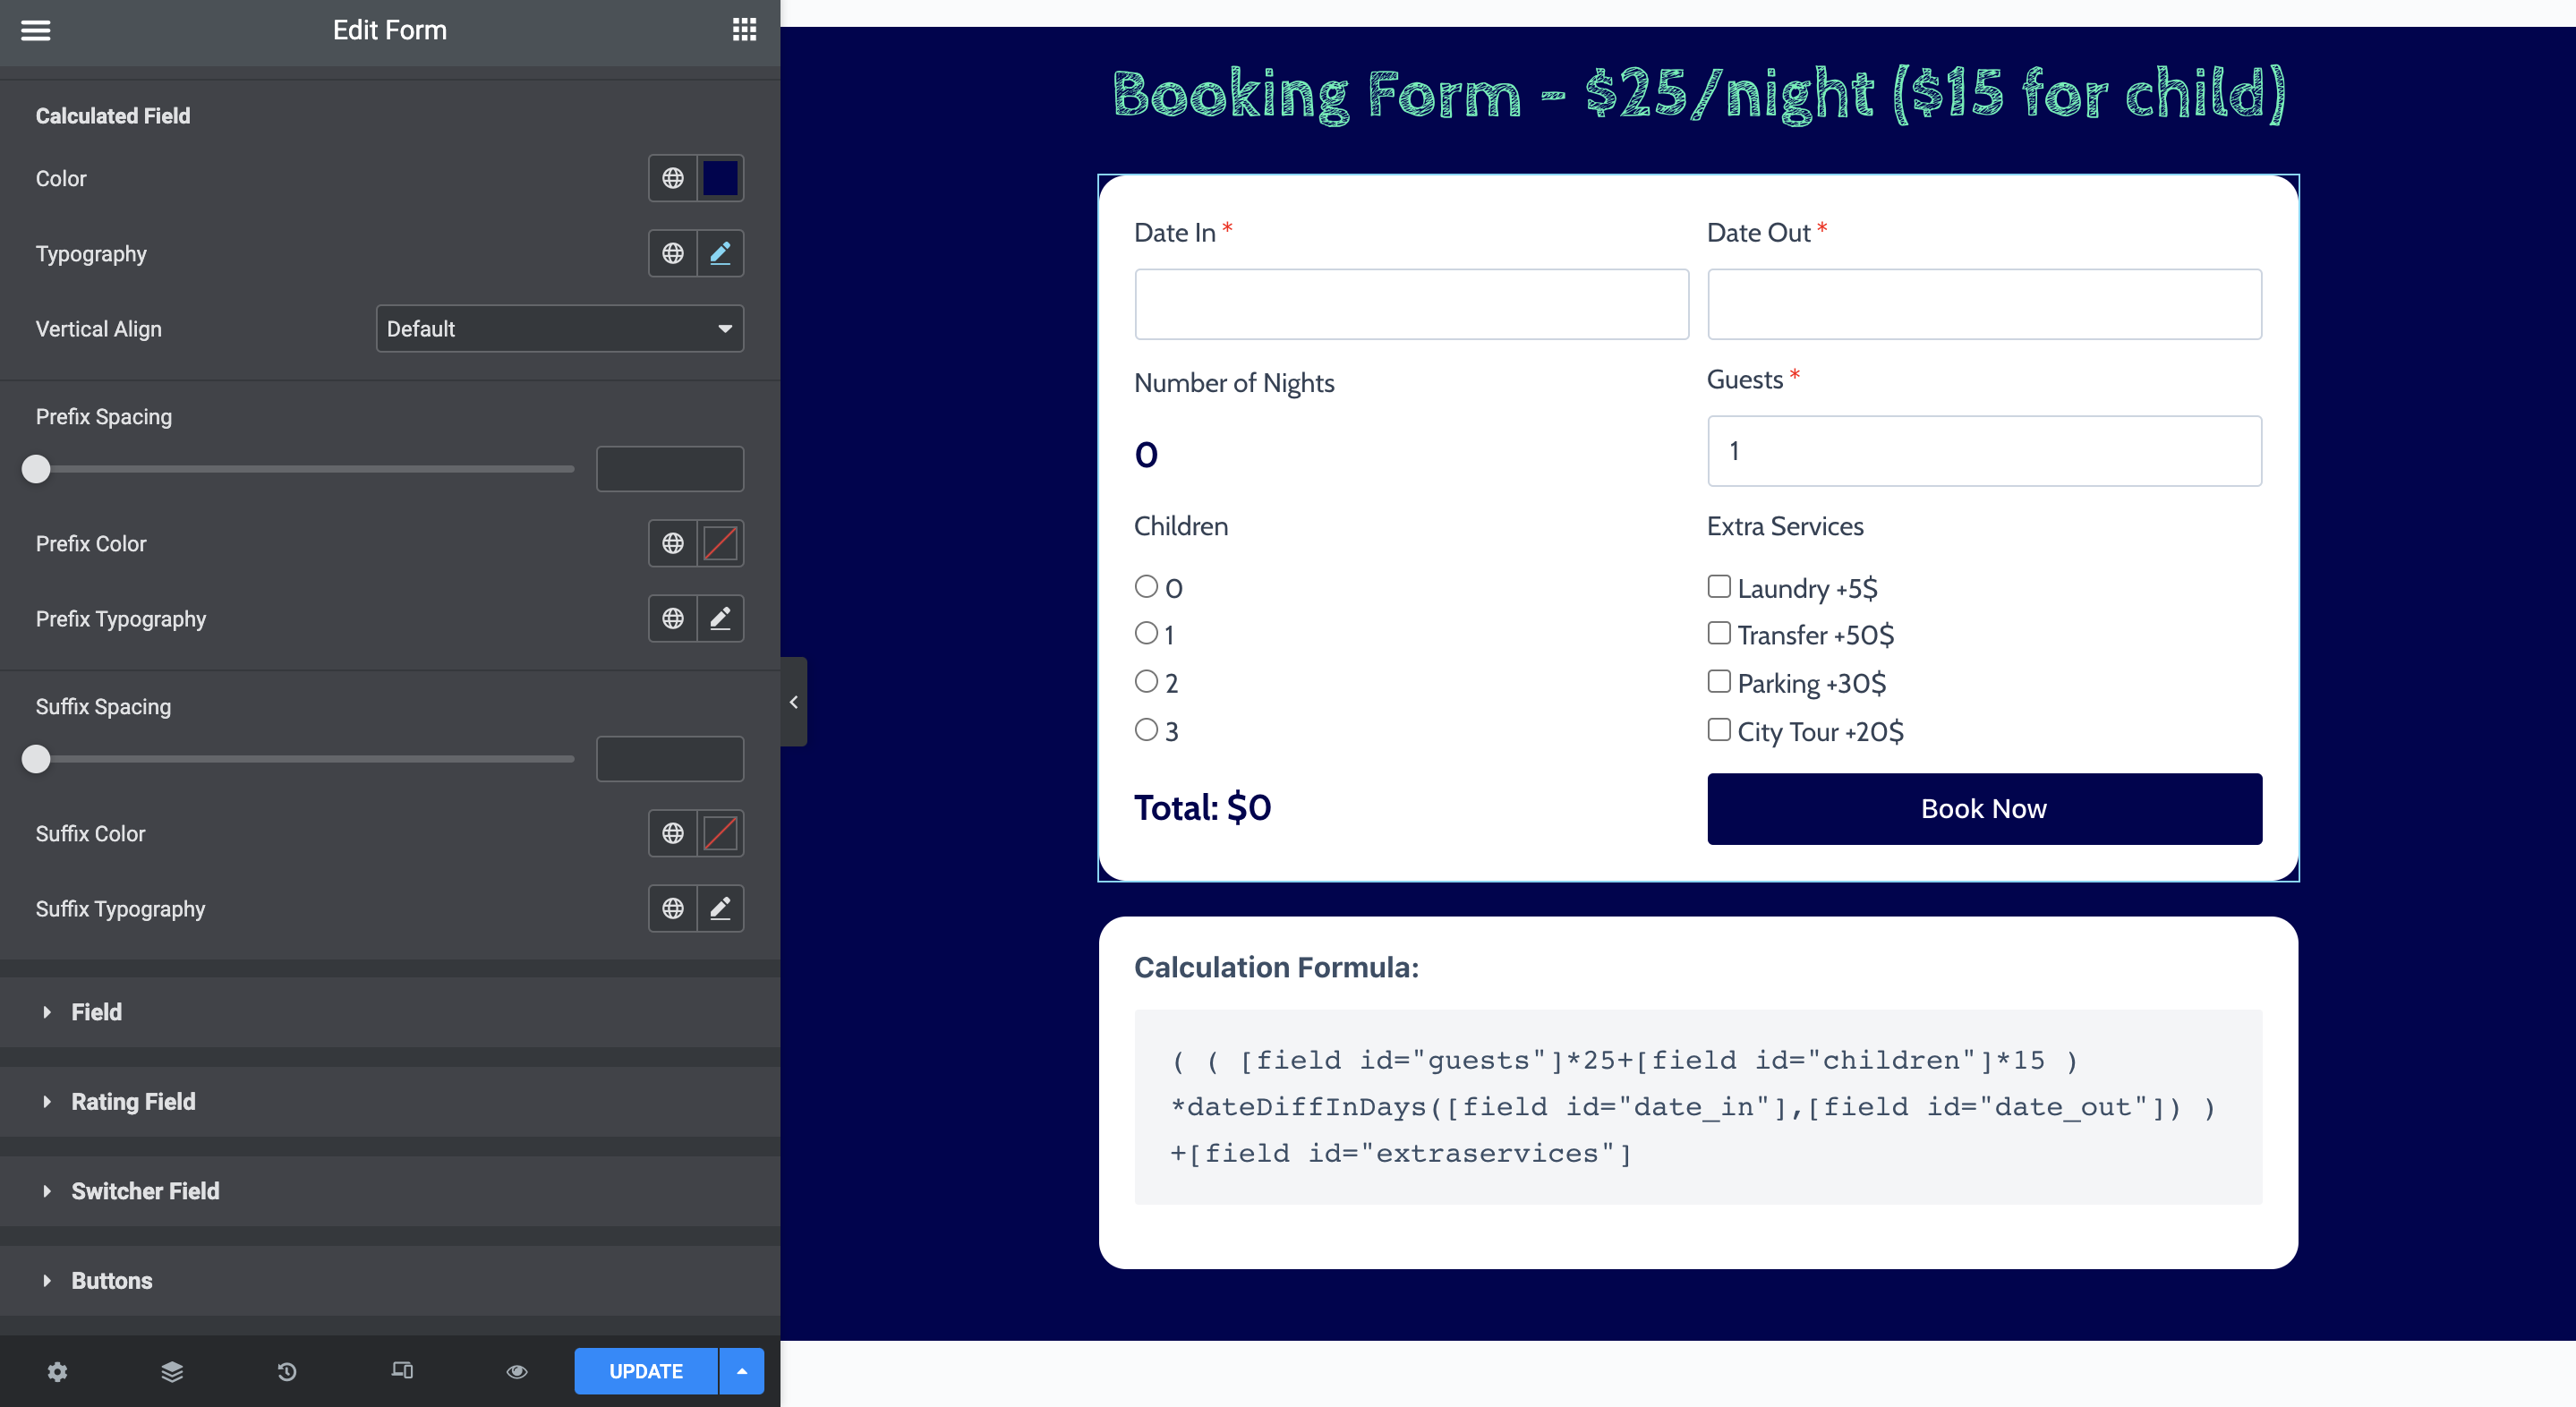Edit Typography with its pencil icon
2576x1407 pixels.
(720, 253)
